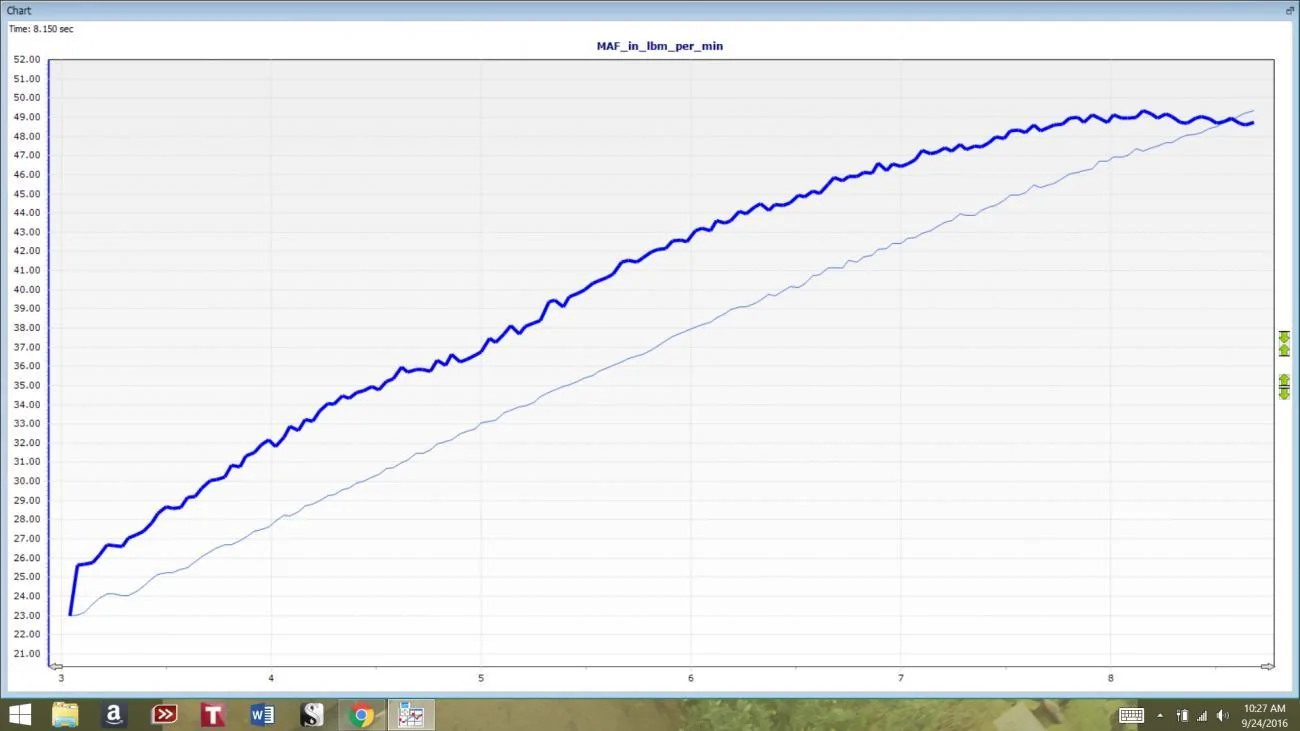This screenshot has width=1300, height=731.
Task: Click the x-axis label 8
Action: point(1111,678)
